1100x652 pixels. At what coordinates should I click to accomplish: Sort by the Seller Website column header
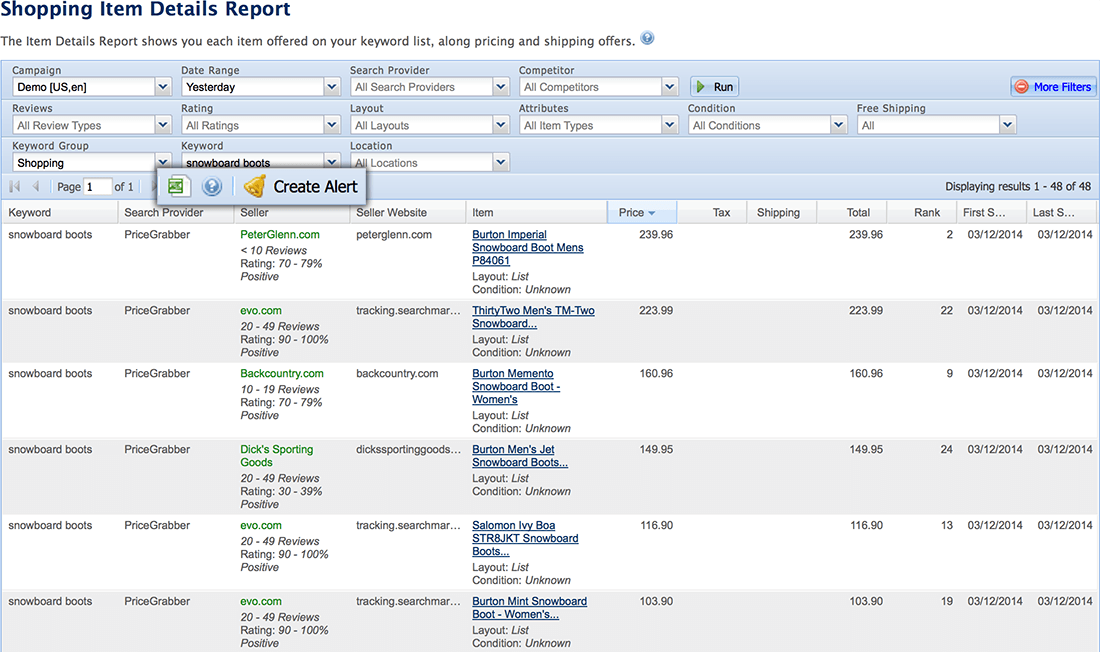[x=408, y=212]
